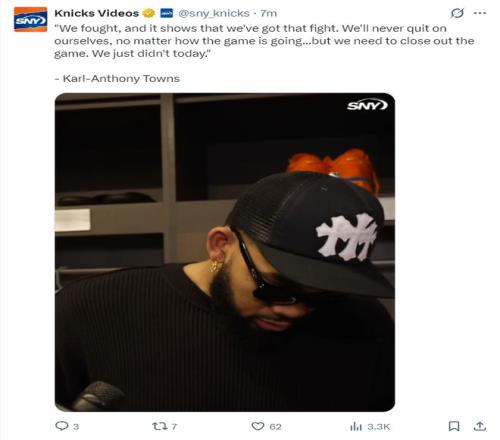The height and width of the screenshot is (440, 500).
Task: Click the share upload icon
Action: point(480,426)
